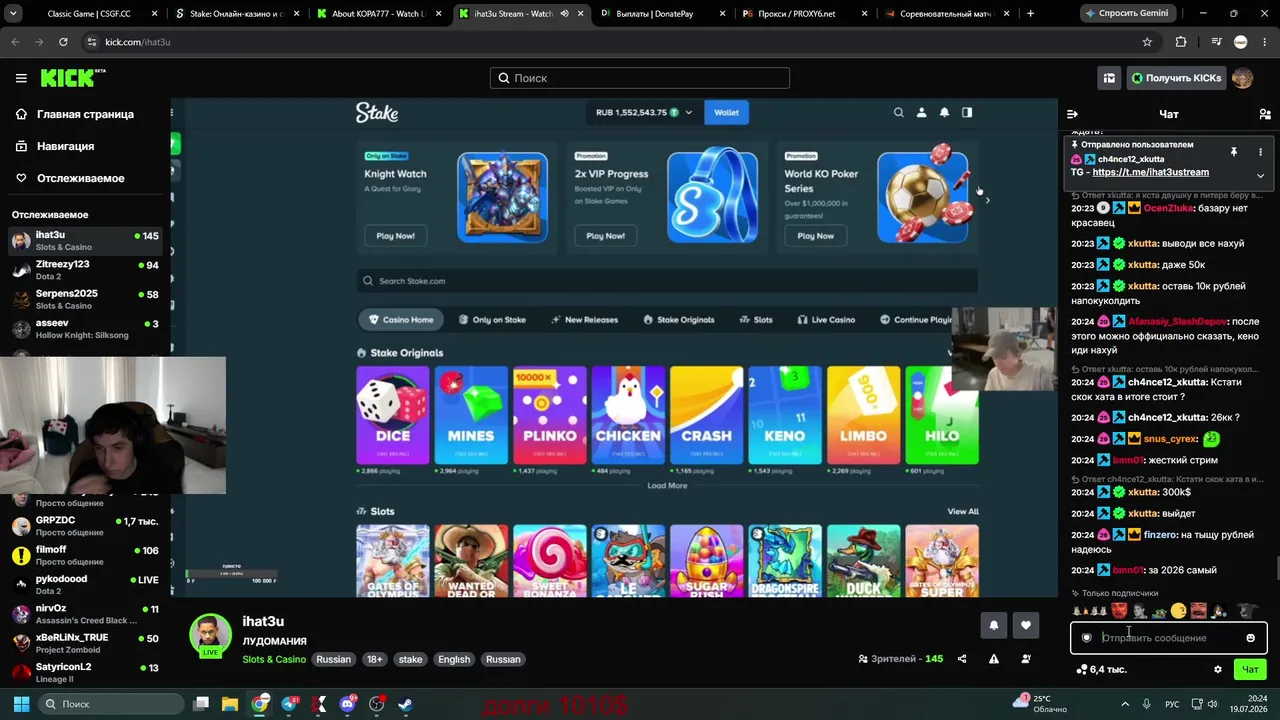
Task: Collapse the chat panel
Action: click(1072, 114)
